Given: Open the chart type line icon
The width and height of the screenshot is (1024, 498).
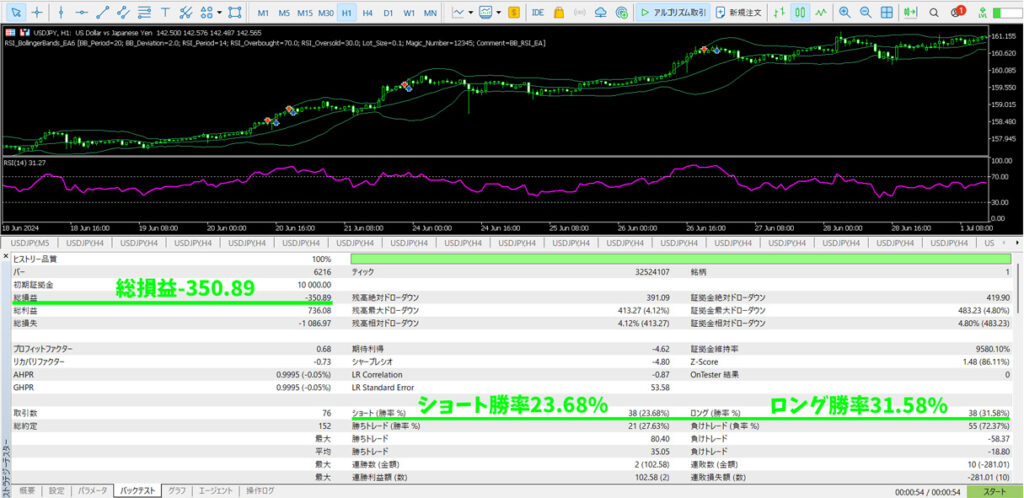Looking at the screenshot, I should (458, 12).
